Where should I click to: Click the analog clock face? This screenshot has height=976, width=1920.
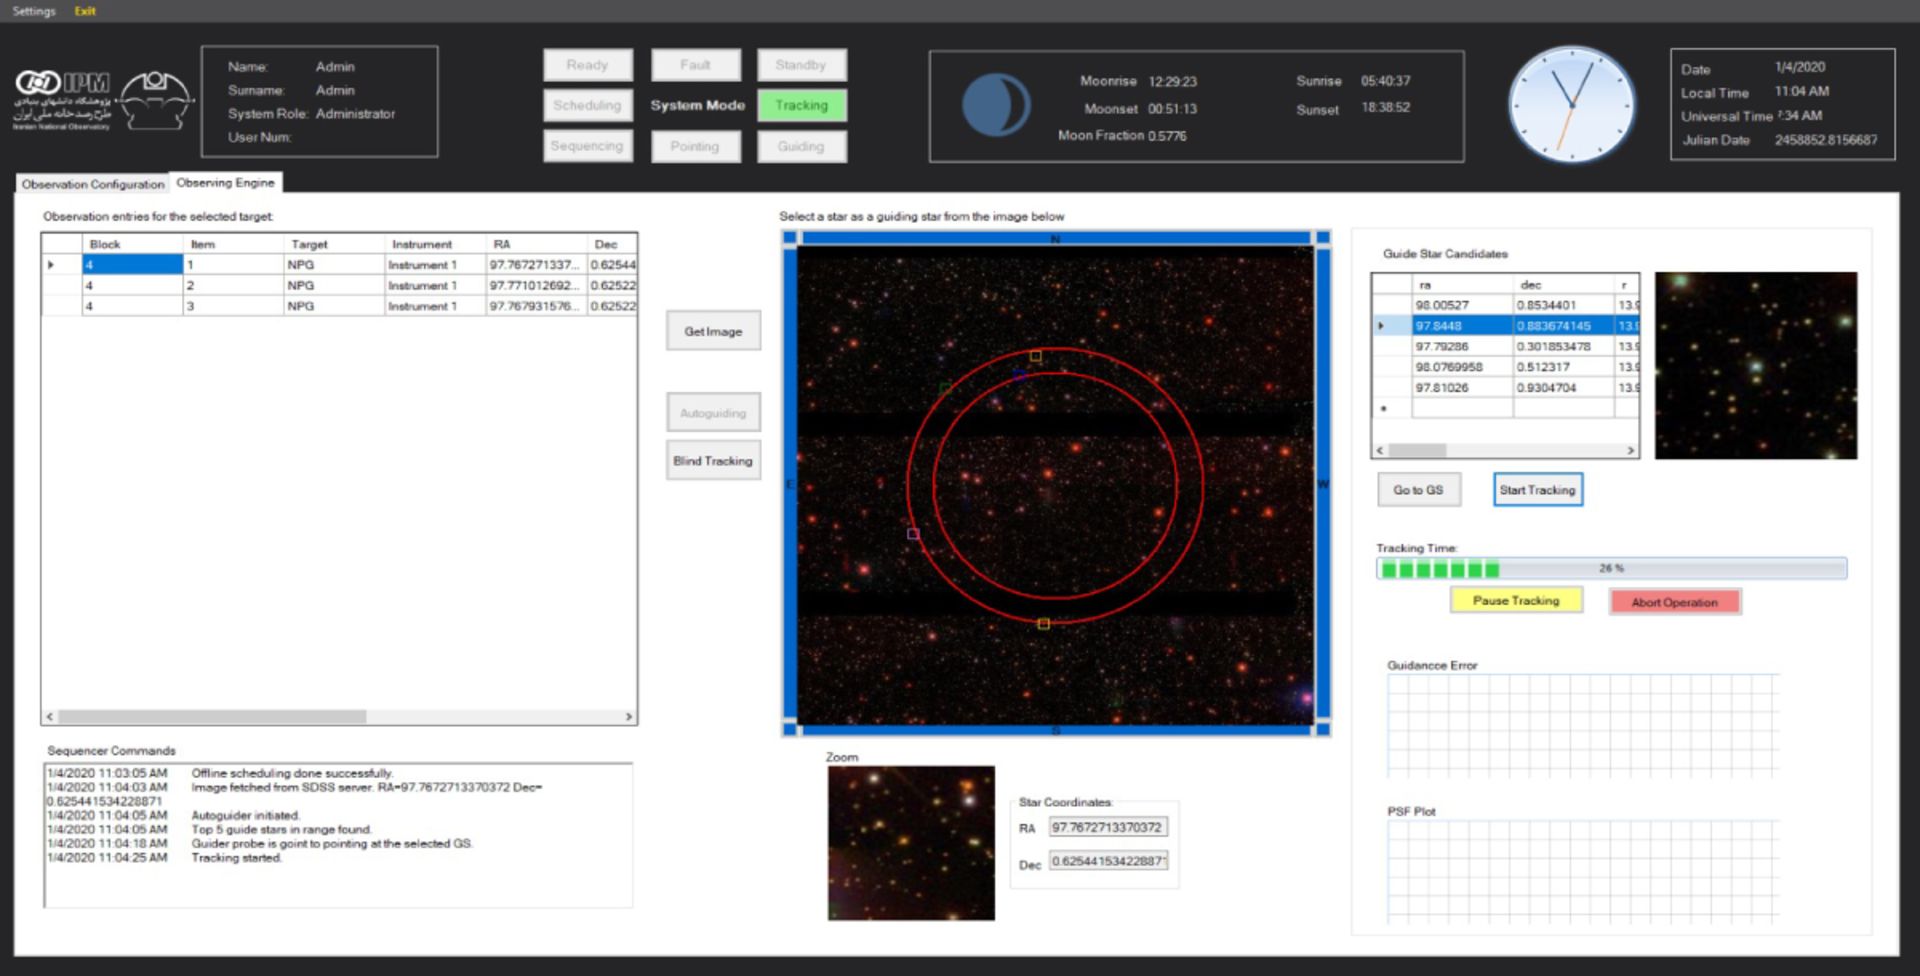pos(1571,104)
